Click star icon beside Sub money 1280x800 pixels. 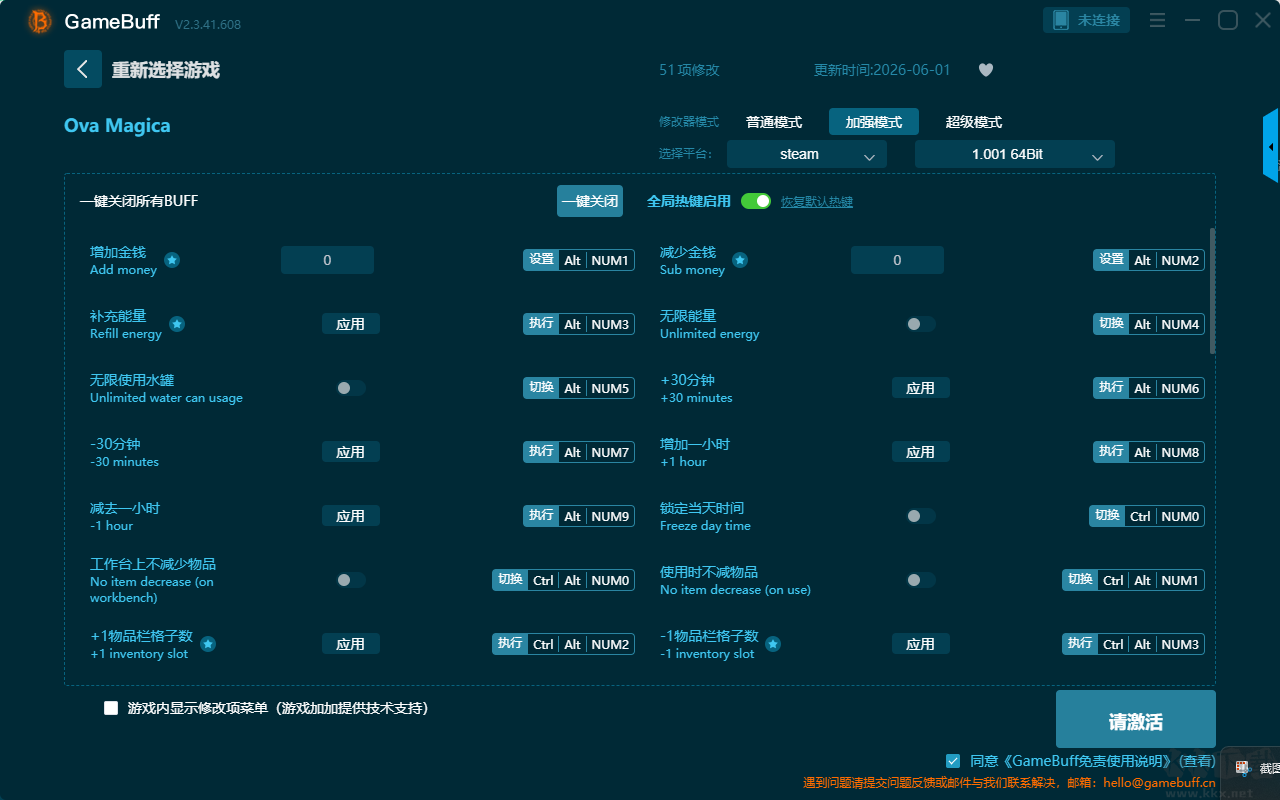click(x=740, y=260)
